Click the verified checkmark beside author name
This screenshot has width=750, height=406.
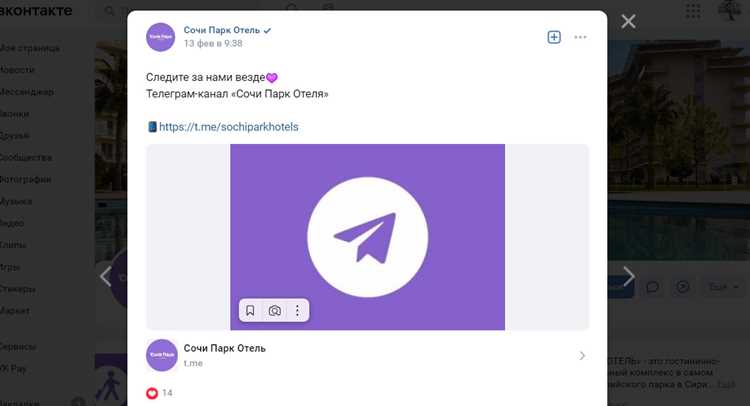click(267, 31)
